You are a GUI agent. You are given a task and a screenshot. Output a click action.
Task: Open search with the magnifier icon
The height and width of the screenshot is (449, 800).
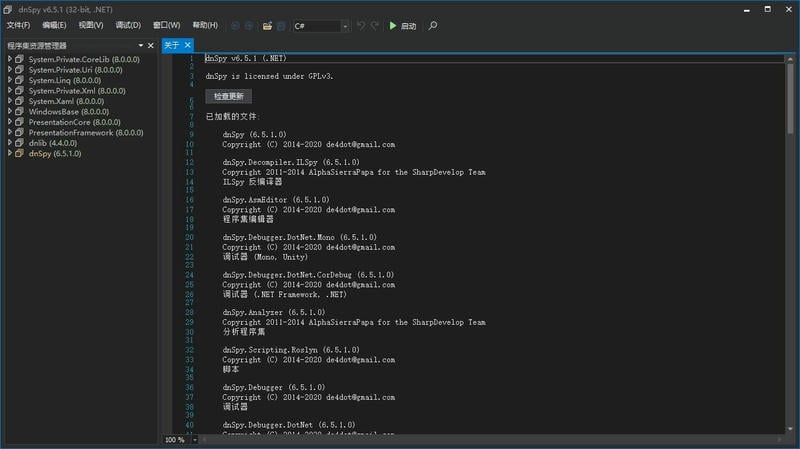point(433,26)
